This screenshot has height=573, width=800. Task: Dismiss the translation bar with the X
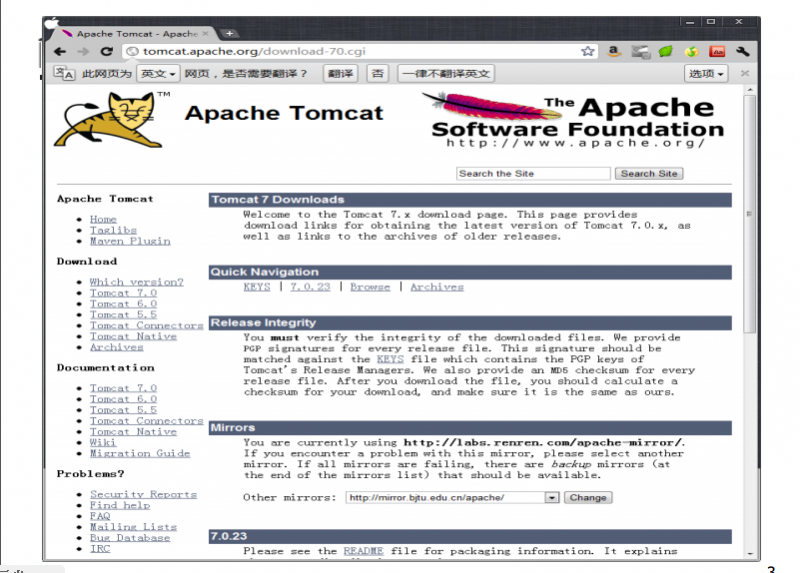pyautogui.click(x=745, y=73)
